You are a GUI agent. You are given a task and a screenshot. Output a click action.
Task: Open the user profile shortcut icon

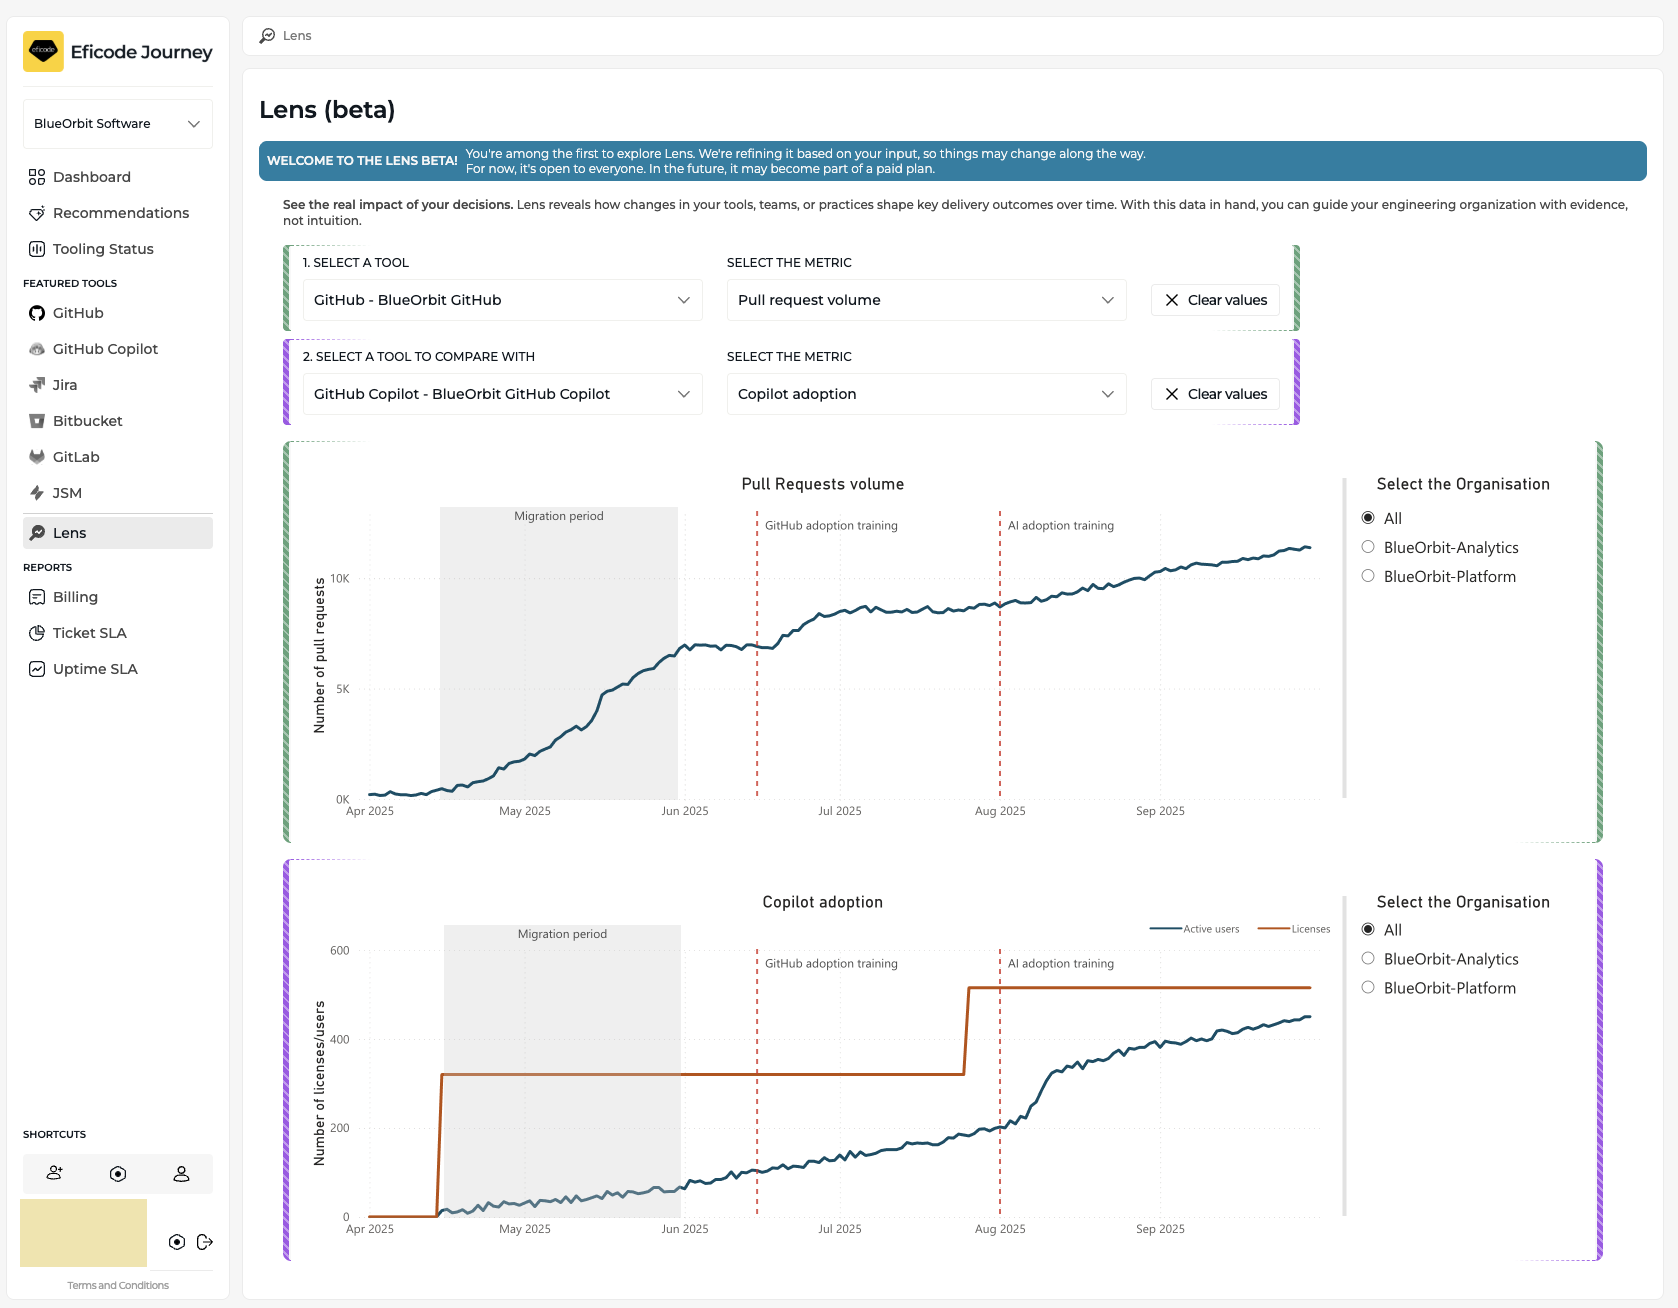181,1173
